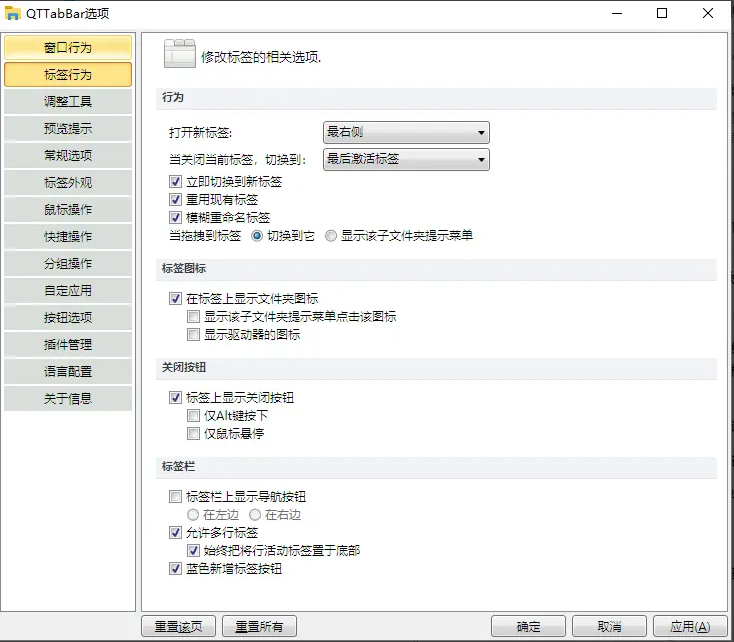Viewport: 734px width, 642px height.
Task: Enable 显示驱动器的图标 checkbox
Action: coord(193,334)
